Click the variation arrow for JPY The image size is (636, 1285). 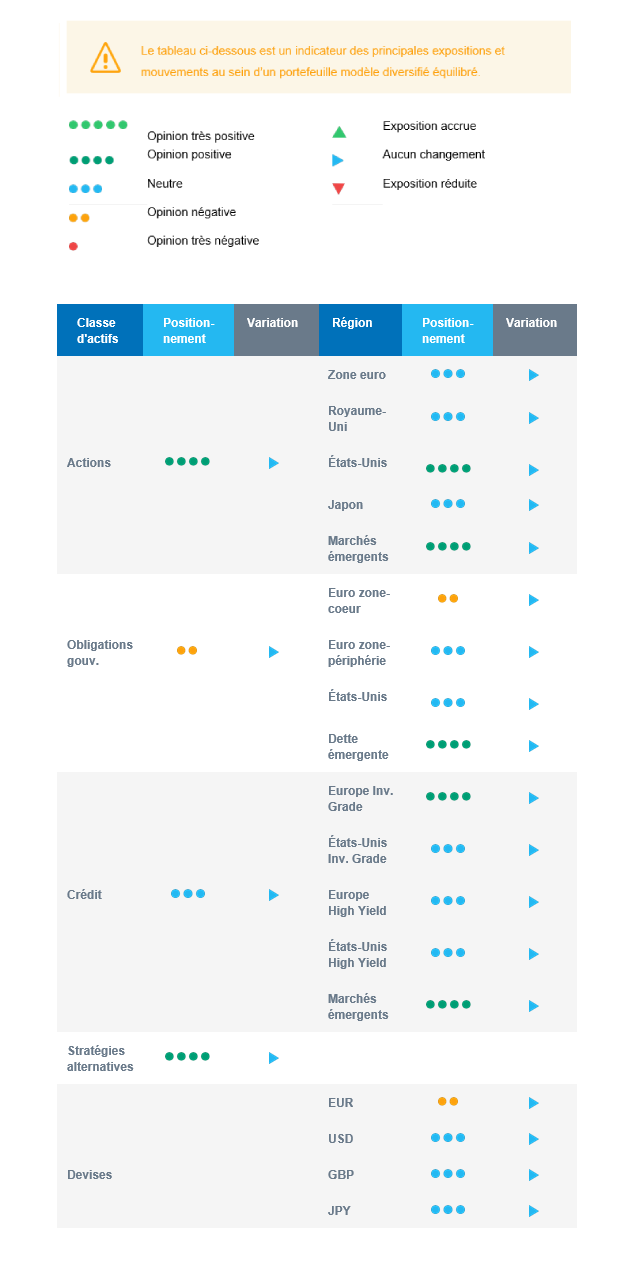click(x=534, y=1211)
